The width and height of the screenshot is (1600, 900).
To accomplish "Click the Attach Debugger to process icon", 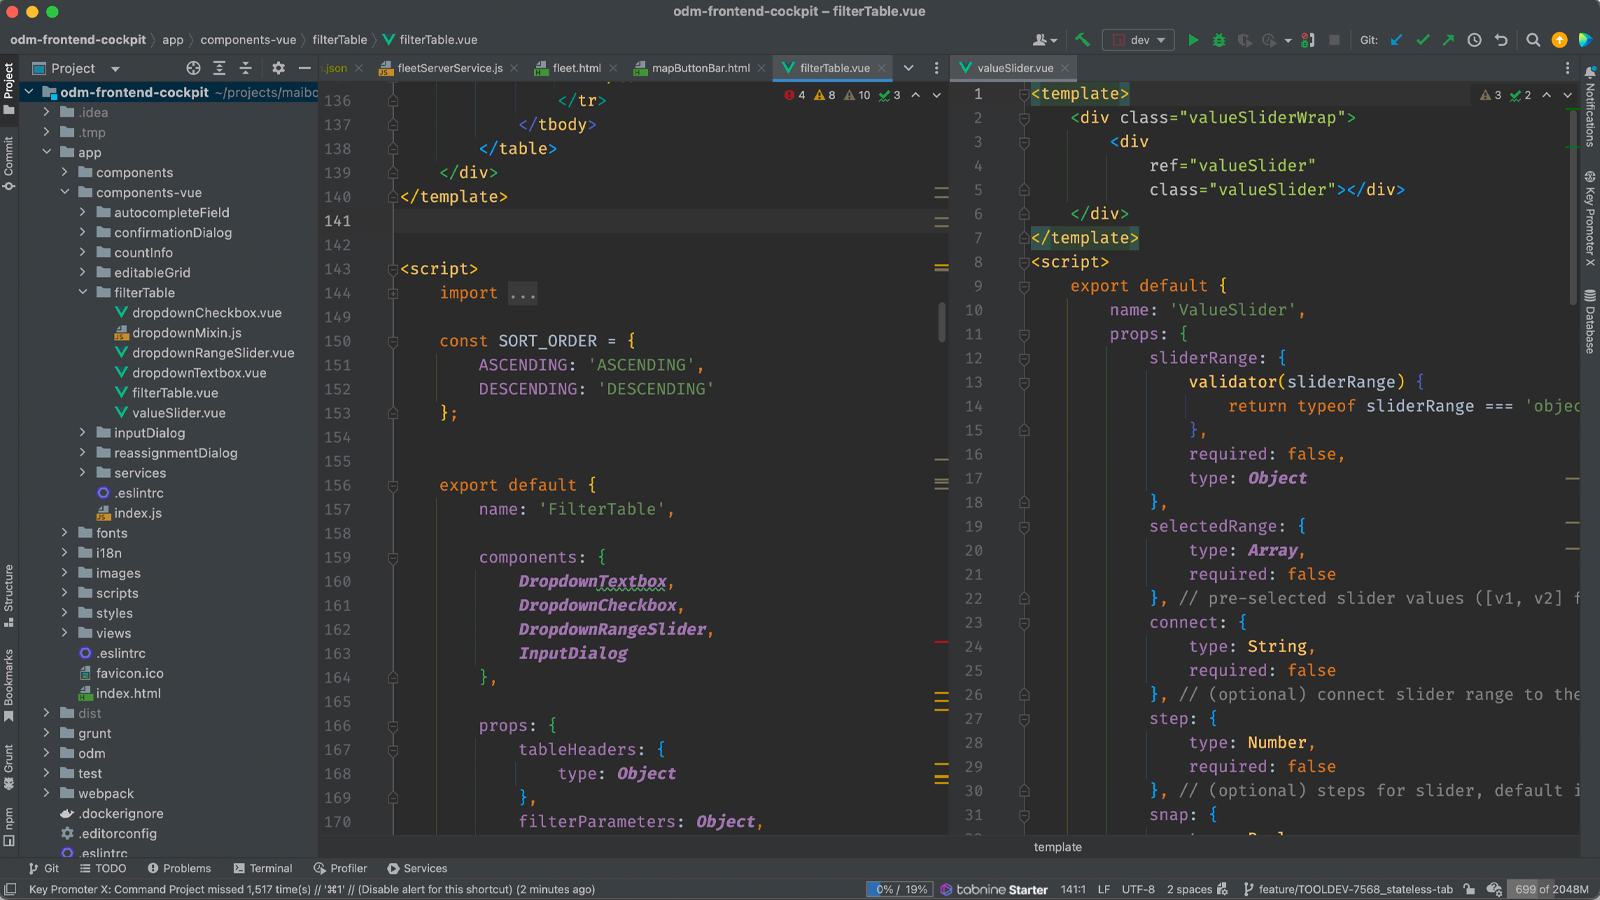I will [1309, 40].
